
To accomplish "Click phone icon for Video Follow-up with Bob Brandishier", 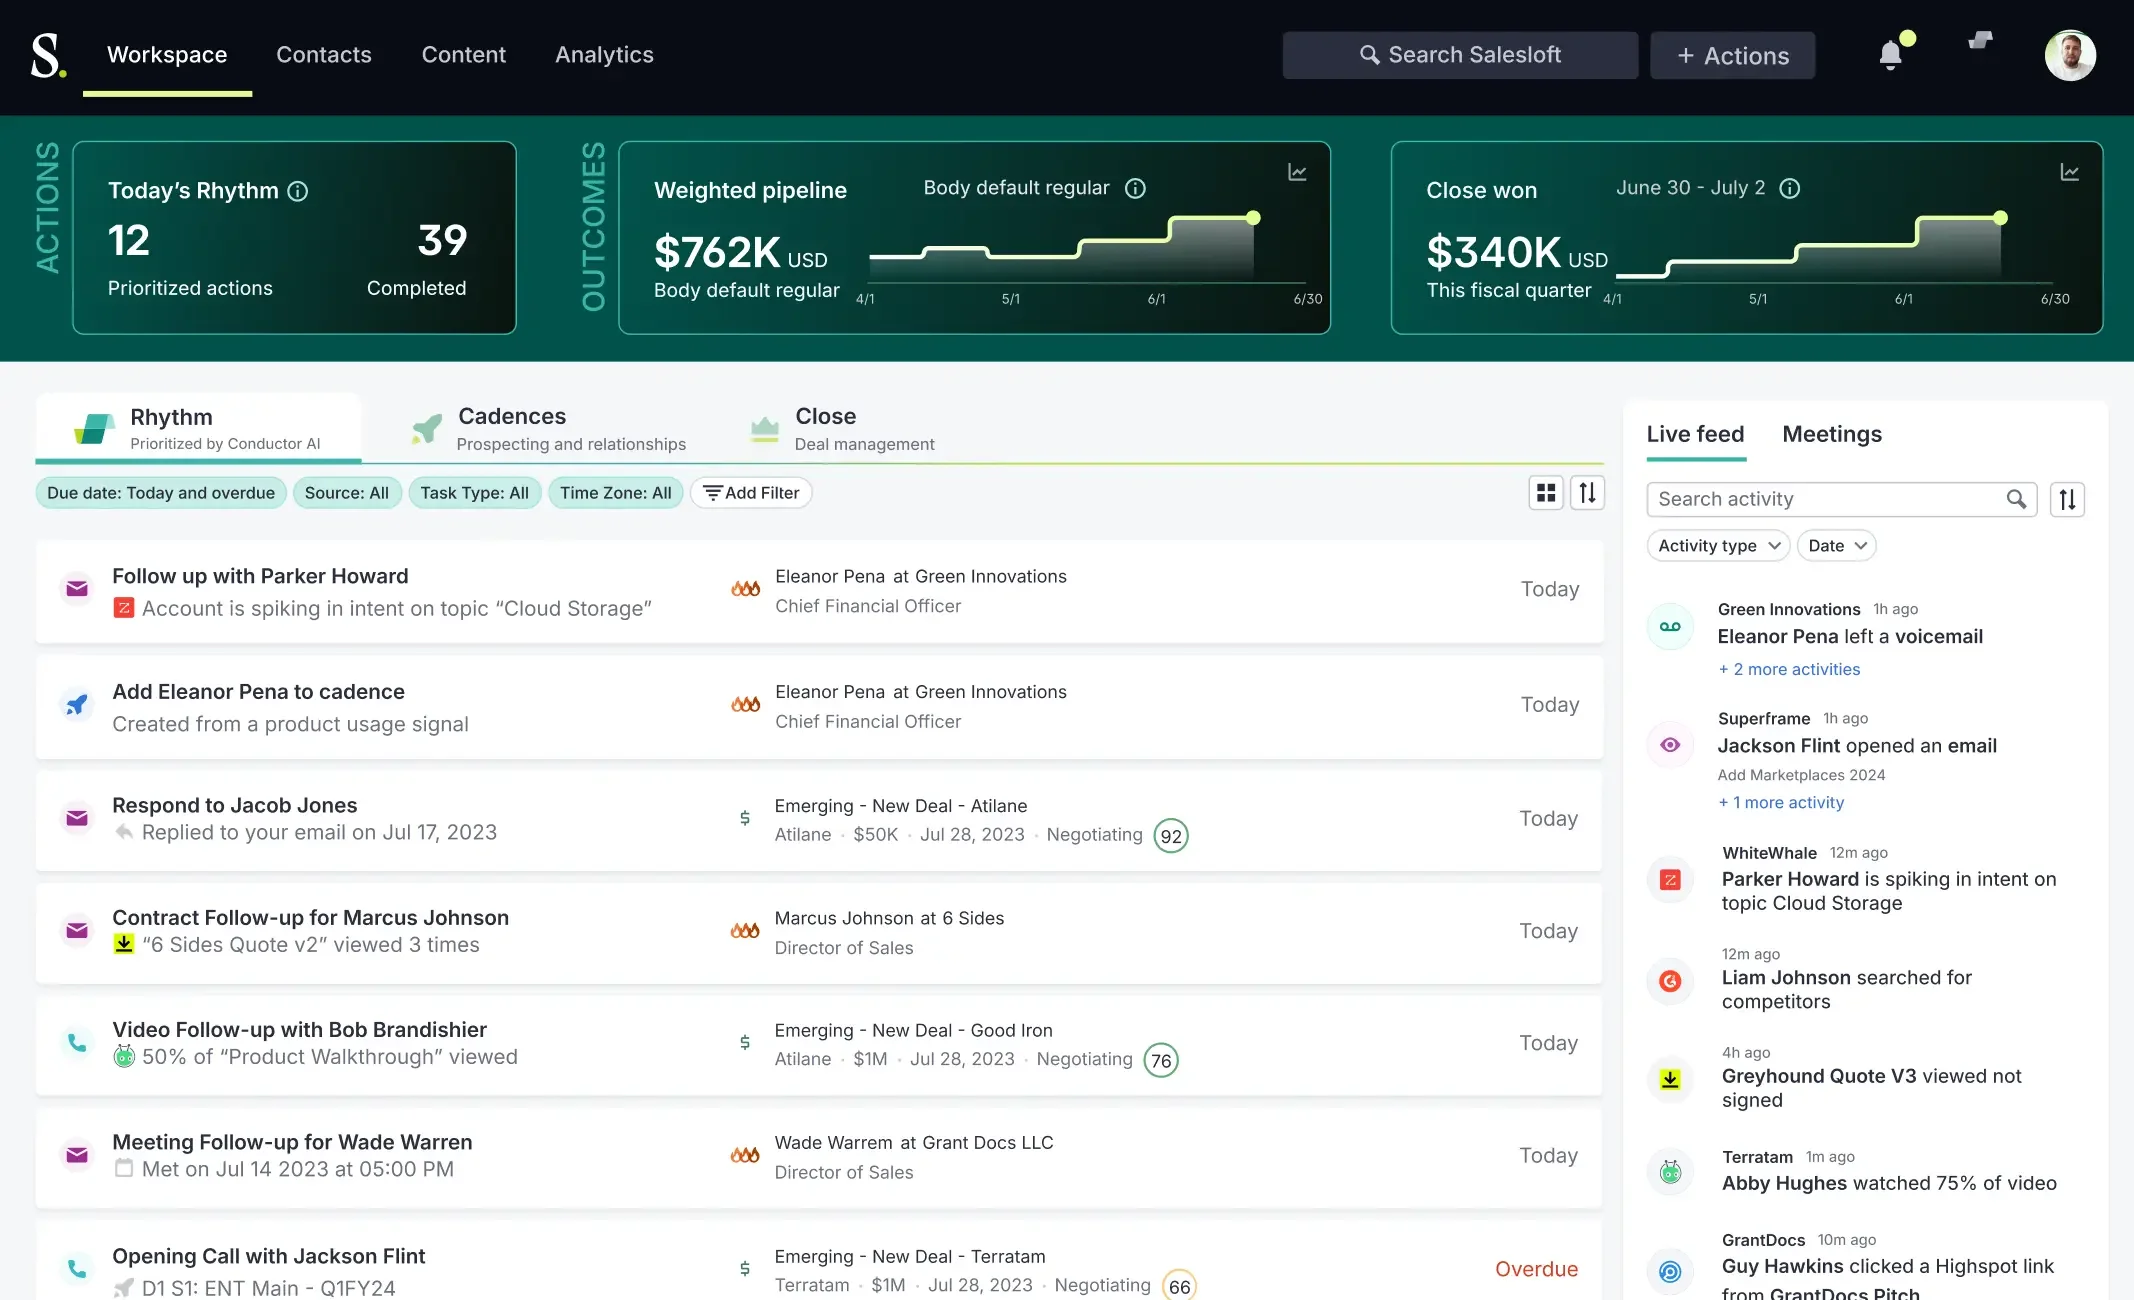I will coord(77,1043).
